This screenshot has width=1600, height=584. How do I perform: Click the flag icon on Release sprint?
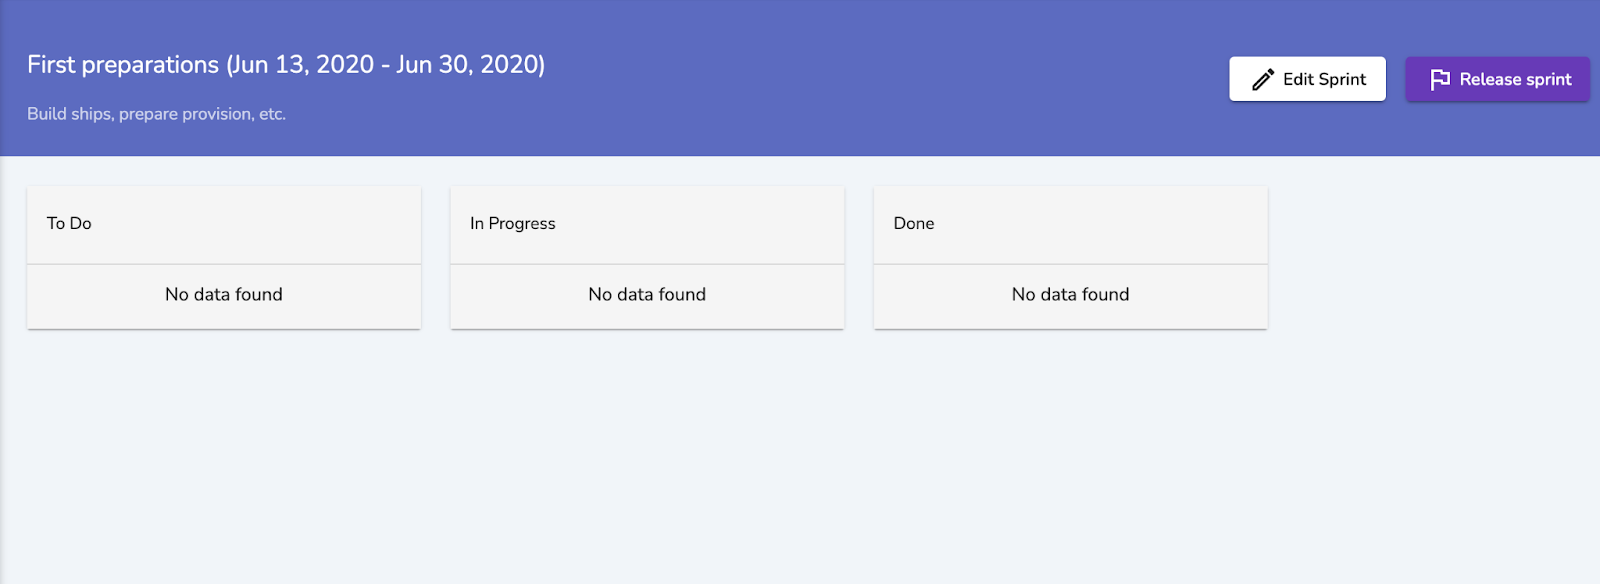(x=1440, y=79)
